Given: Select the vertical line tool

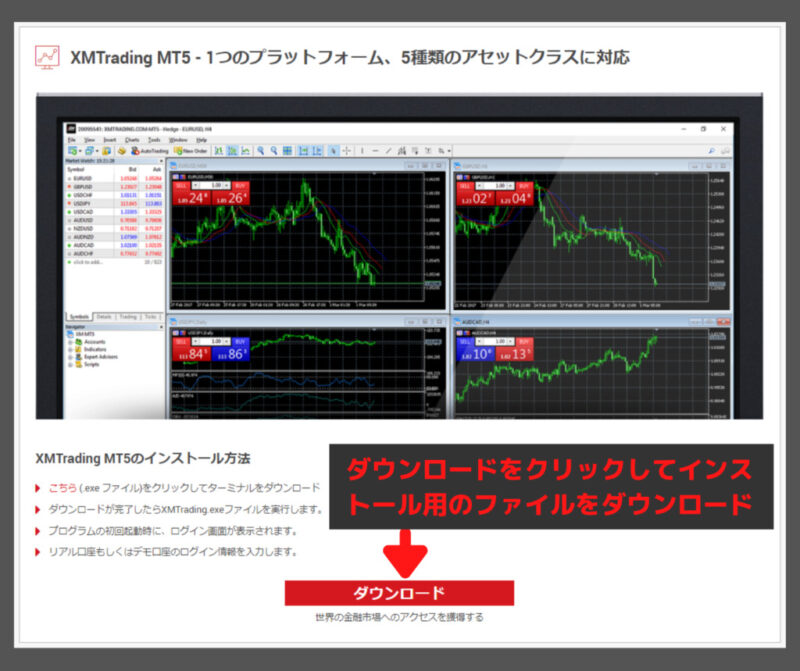Looking at the screenshot, I should point(362,151).
